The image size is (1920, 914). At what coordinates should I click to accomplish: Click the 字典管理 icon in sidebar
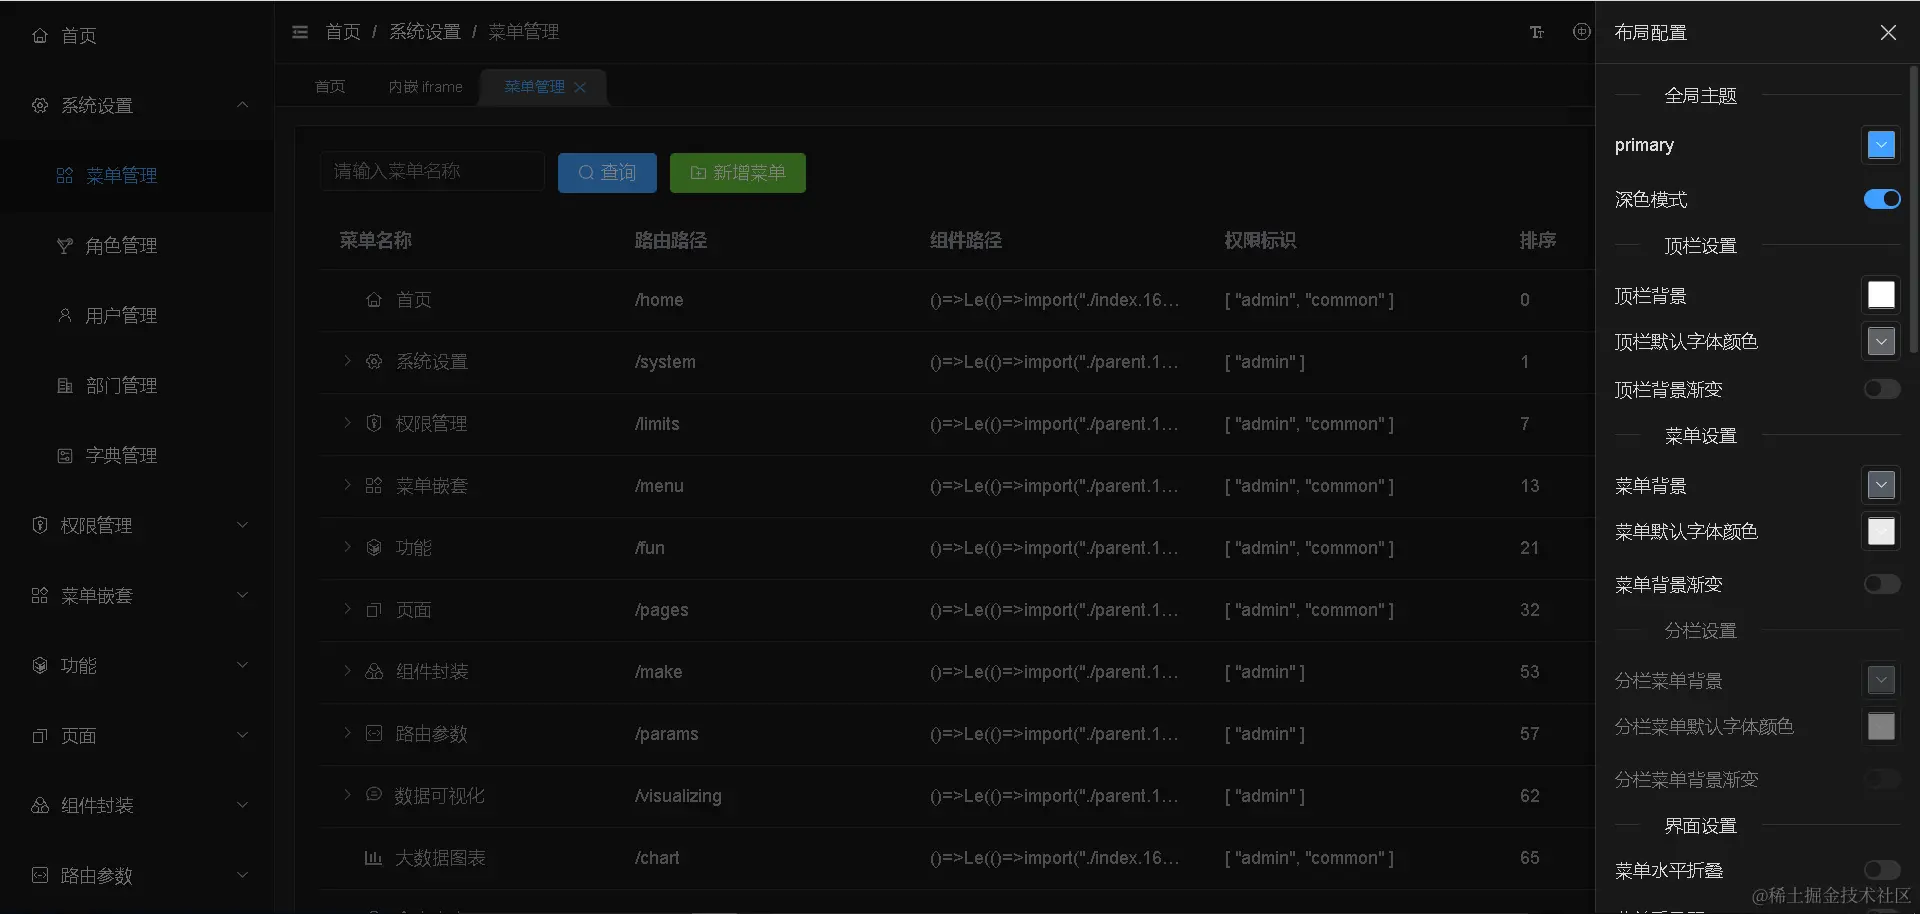pyautogui.click(x=65, y=456)
